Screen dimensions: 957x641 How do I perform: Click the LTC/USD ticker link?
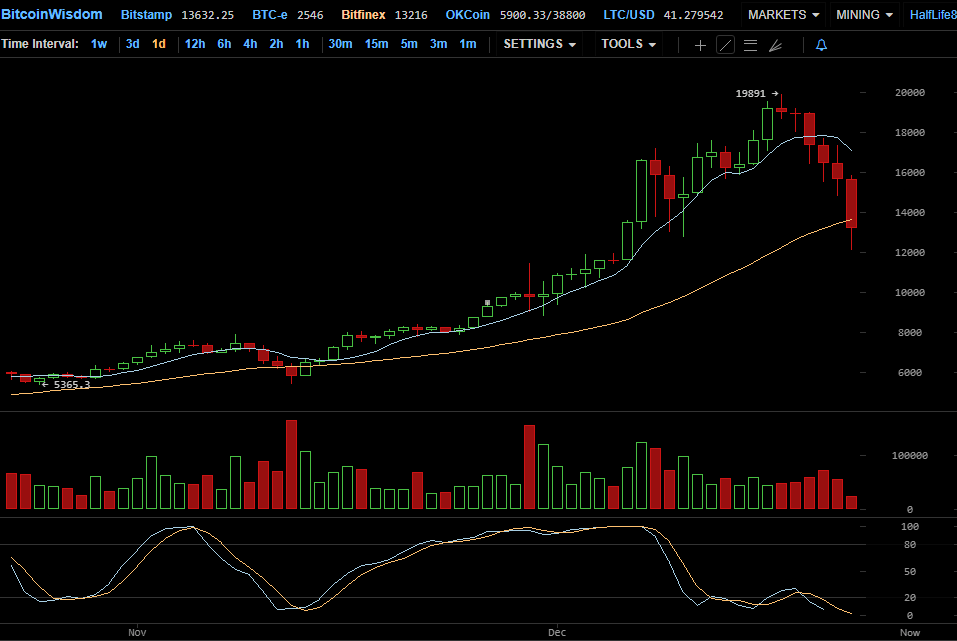coord(636,15)
